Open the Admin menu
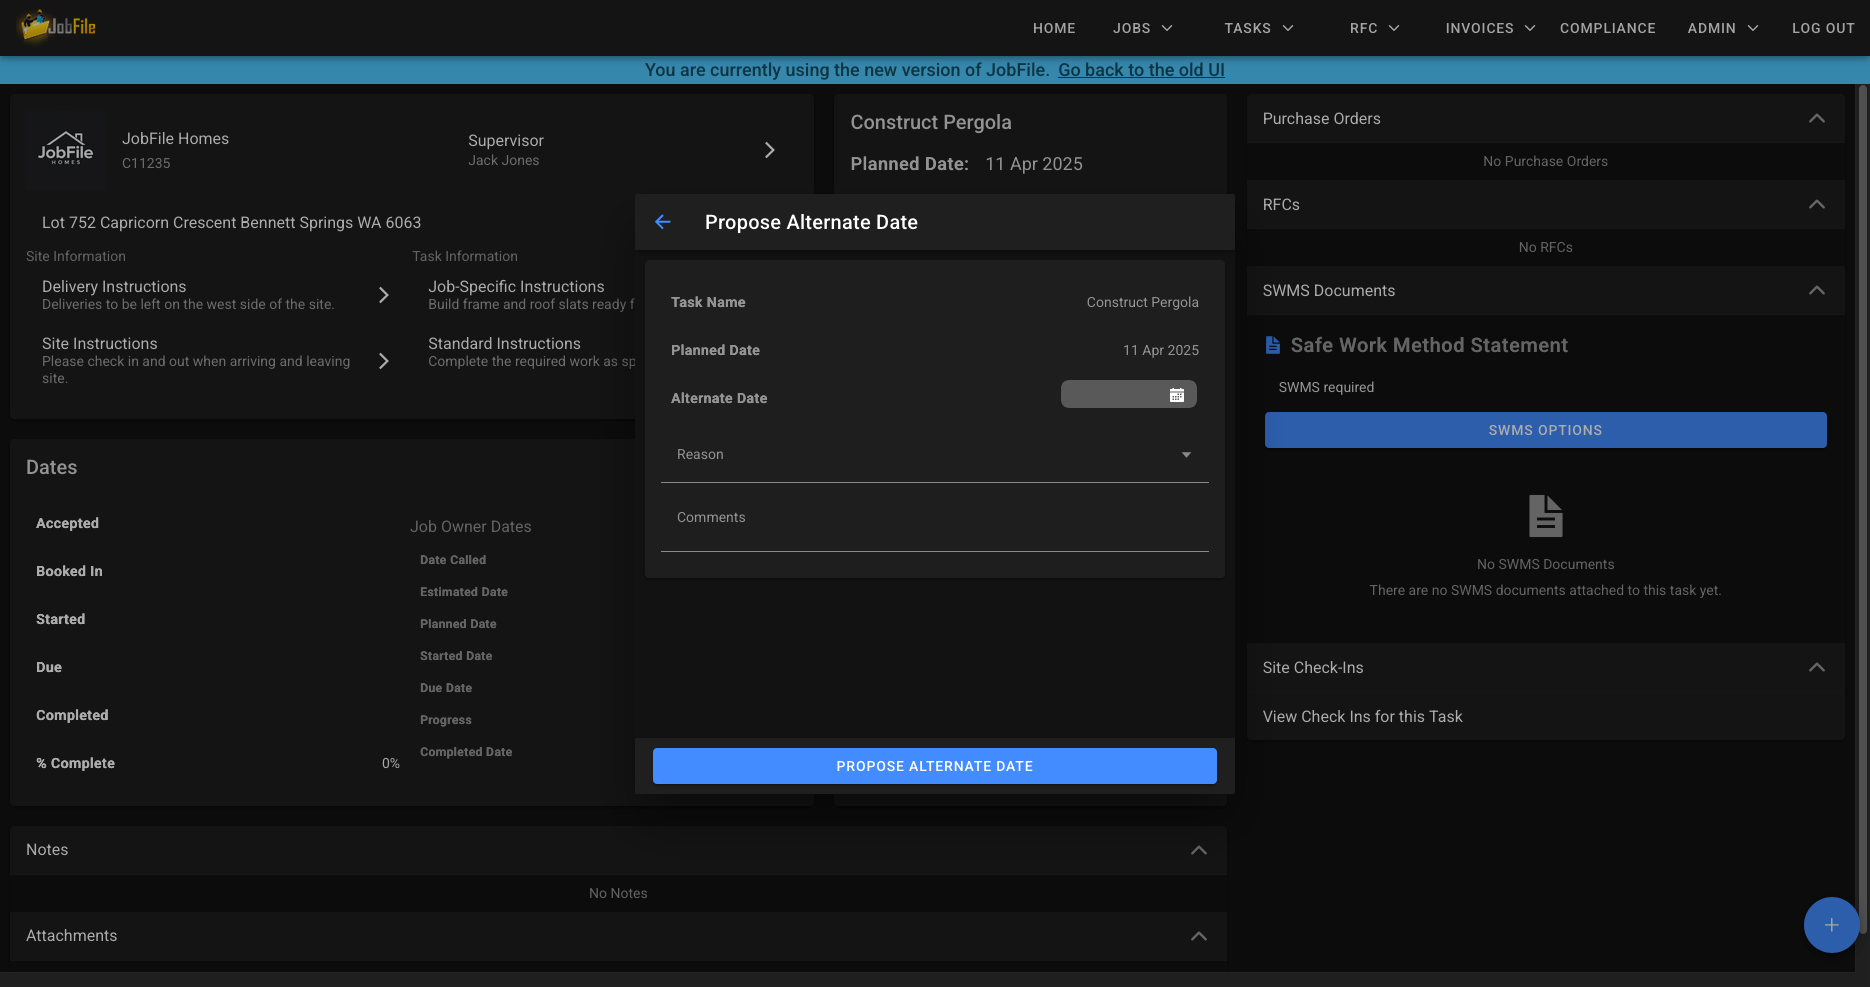 click(1723, 28)
